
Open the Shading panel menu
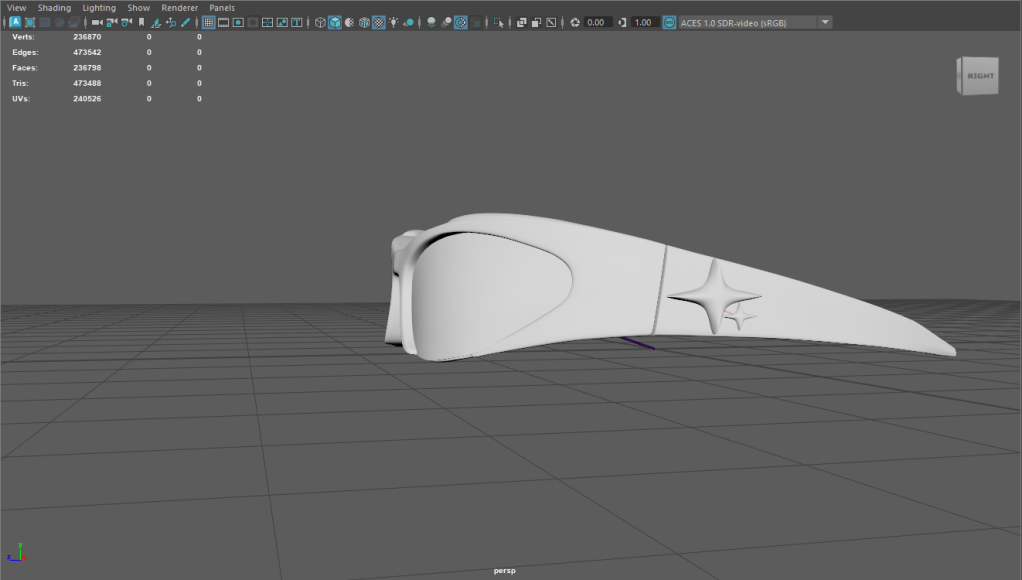point(54,7)
